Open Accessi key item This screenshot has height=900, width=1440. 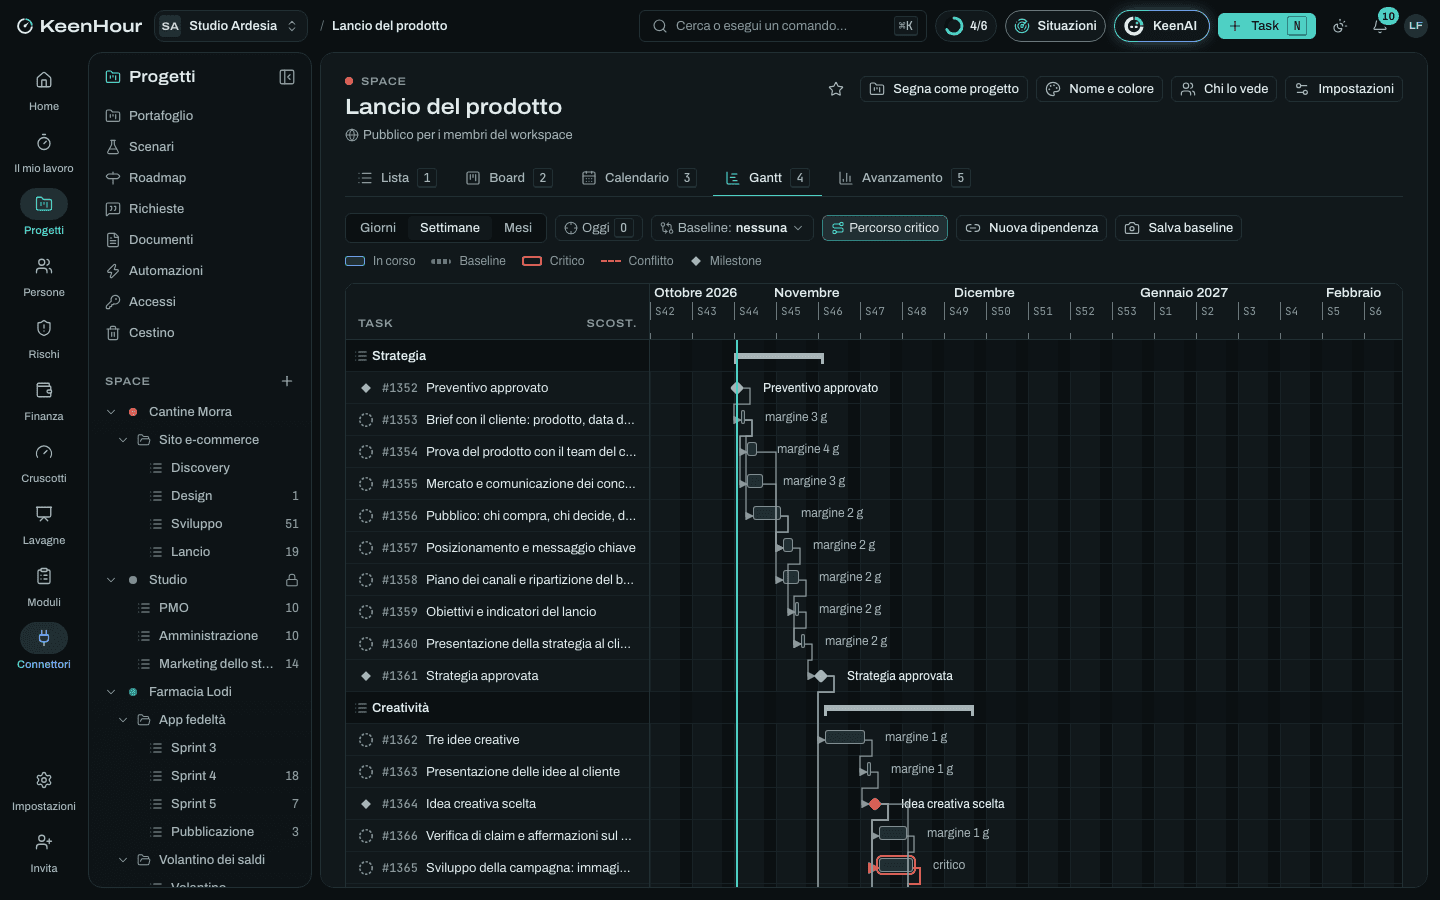coord(200,302)
